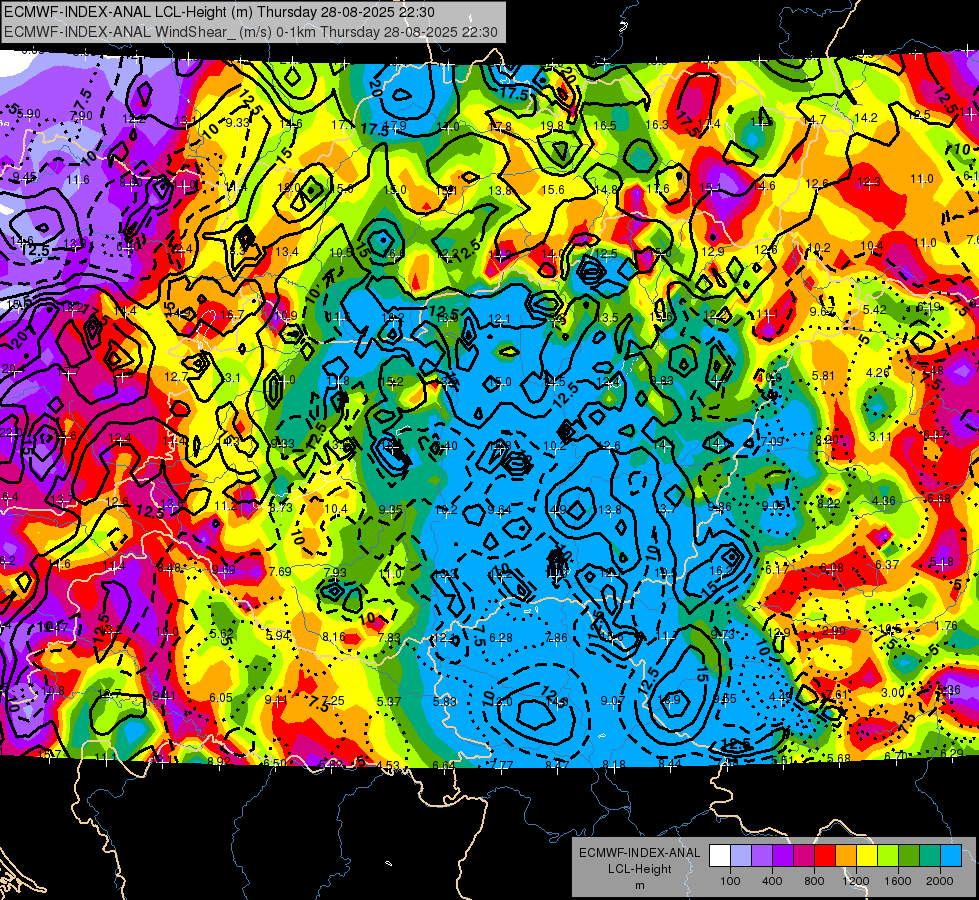Click the wind shear value 7.86
This screenshot has width=979, height=900.
coord(556,638)
